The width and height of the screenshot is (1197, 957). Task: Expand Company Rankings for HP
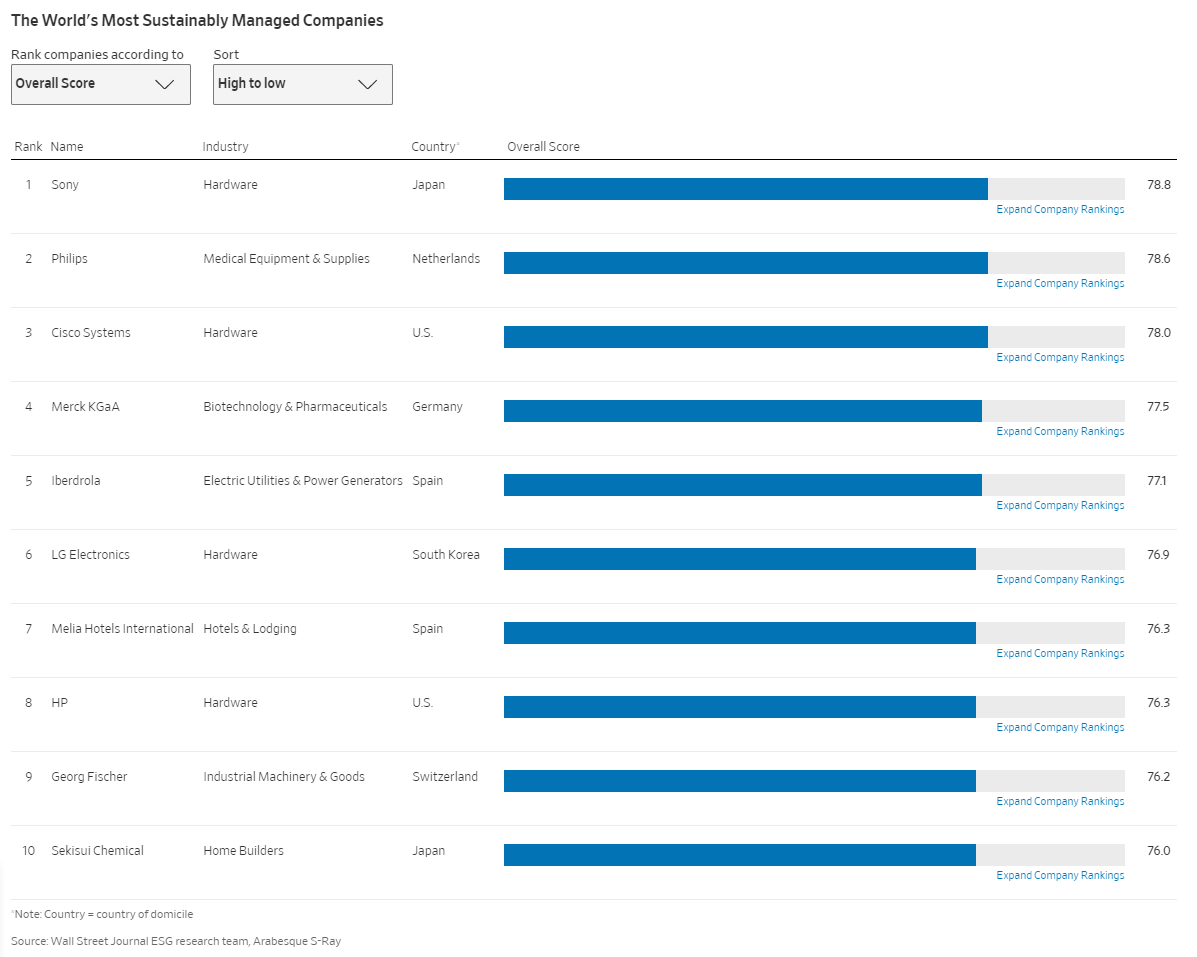tap(1060, 727)
